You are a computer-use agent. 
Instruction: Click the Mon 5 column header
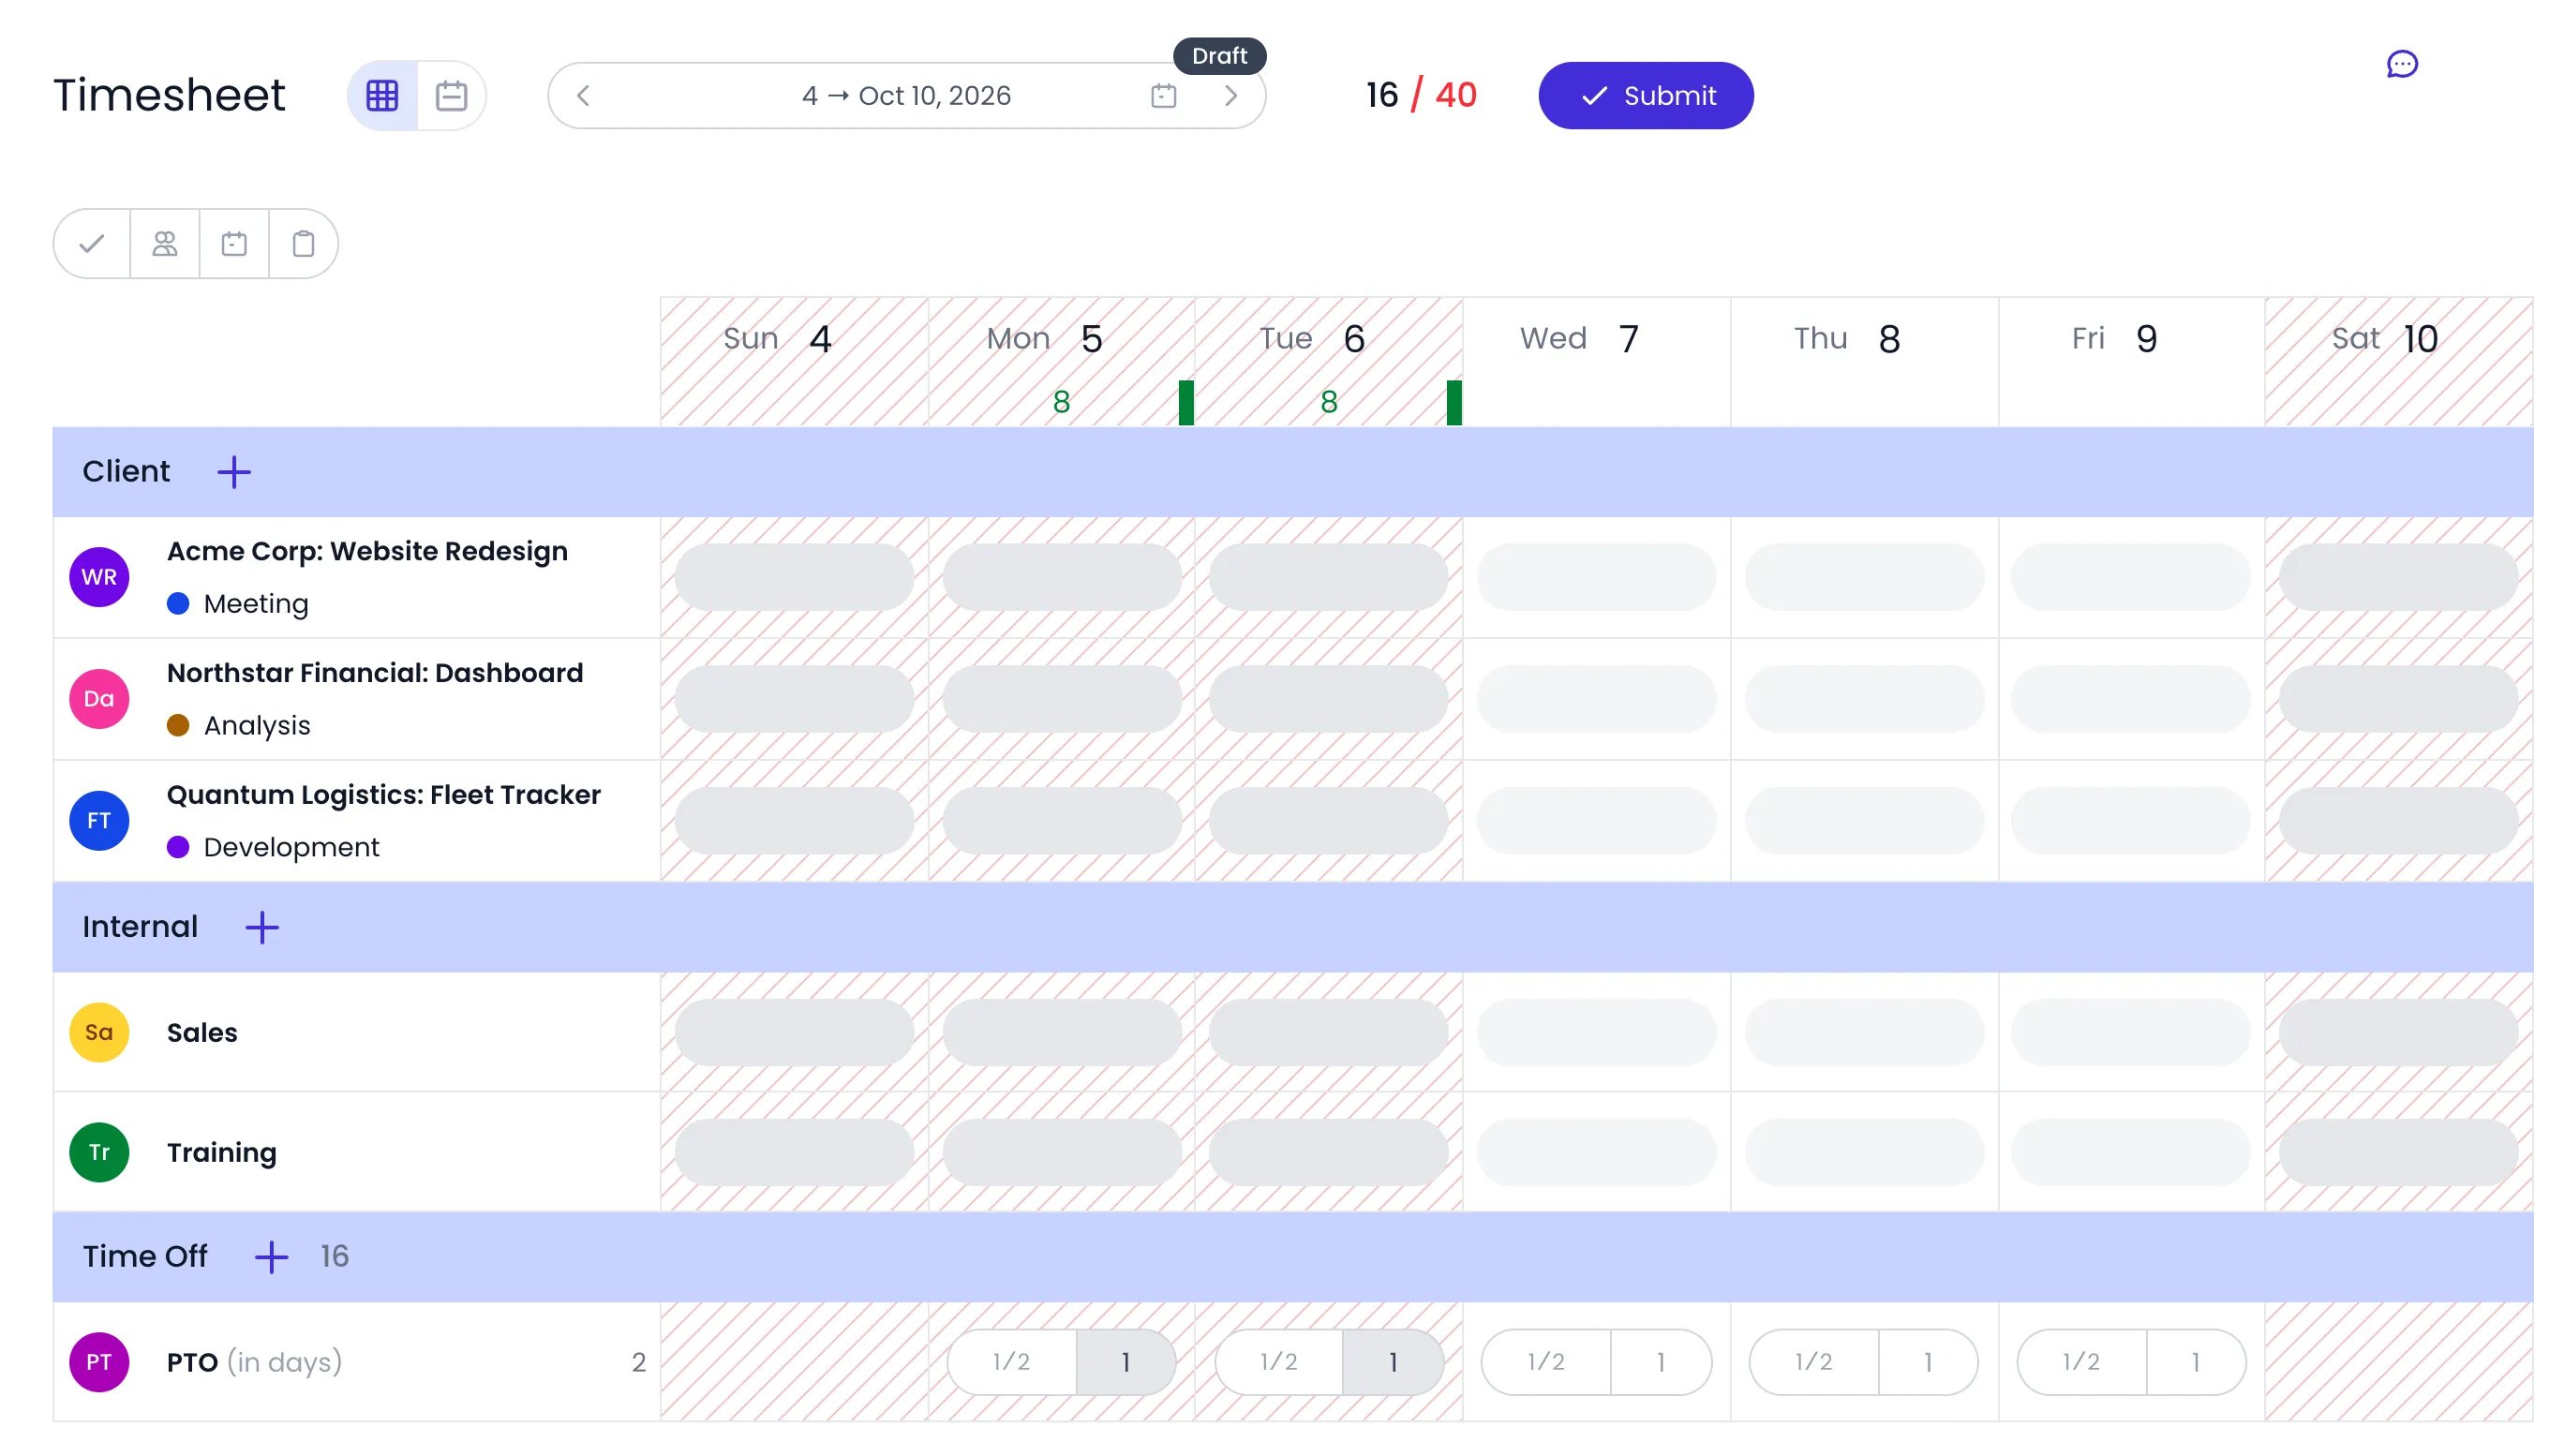pyautogui.click(x=1062, y=362)
